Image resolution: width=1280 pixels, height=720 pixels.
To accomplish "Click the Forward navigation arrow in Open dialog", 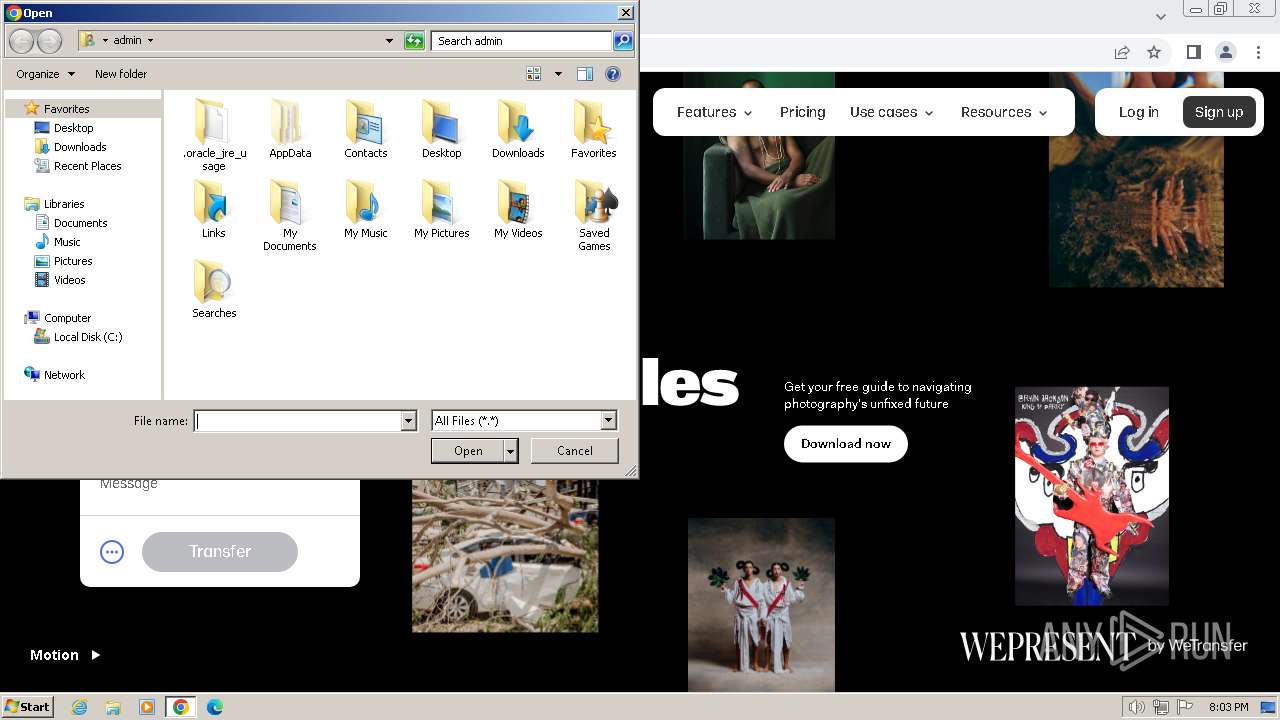I will (x=49, y=41).
